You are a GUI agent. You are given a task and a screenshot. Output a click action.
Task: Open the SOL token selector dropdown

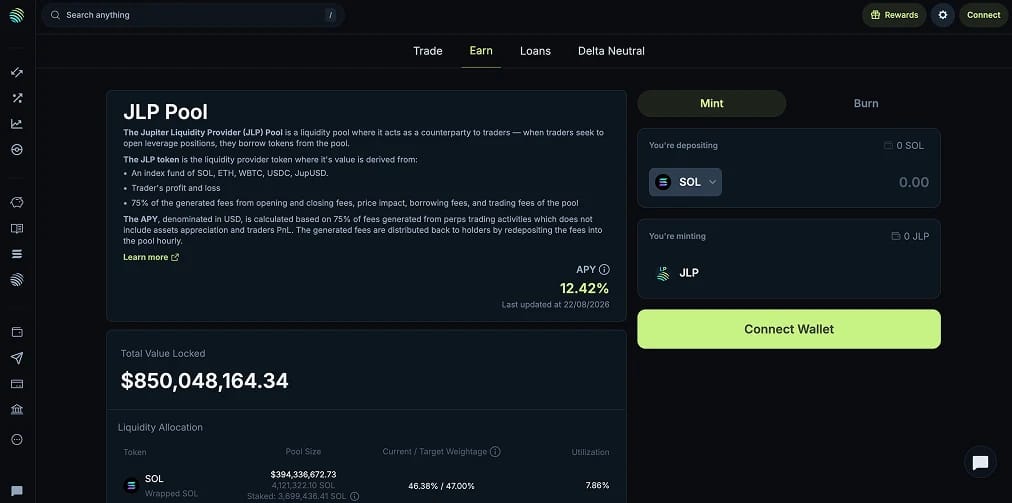(685, 182)
